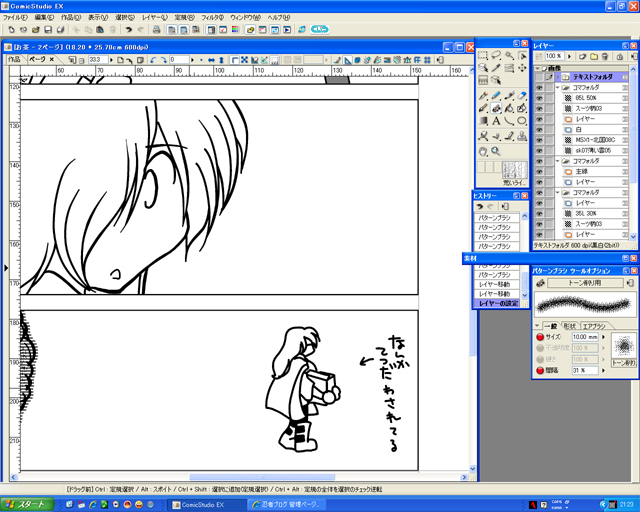Click the fit-to-window crossed arrows icon
This screenshot has width=640, height=512.
click(x=244, y=60)
